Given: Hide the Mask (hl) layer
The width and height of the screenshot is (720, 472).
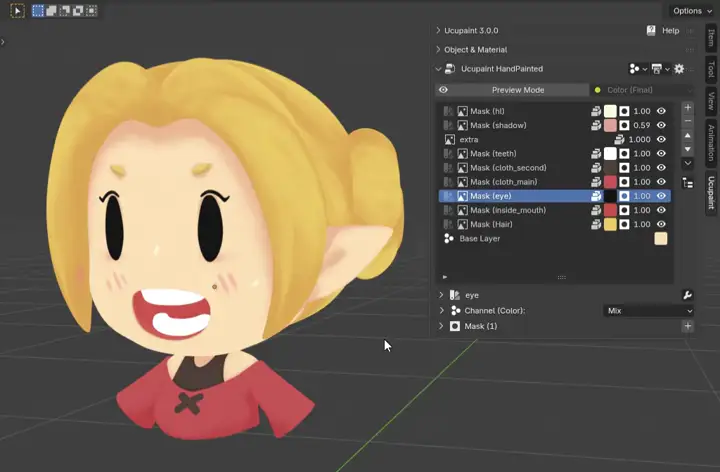Looking at the screenshot, I should 661,111.
